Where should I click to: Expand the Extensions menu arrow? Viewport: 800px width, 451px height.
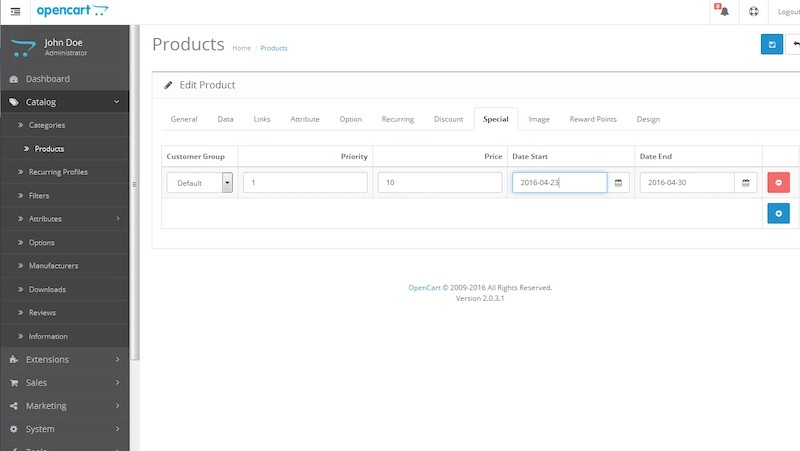[118, 360]
